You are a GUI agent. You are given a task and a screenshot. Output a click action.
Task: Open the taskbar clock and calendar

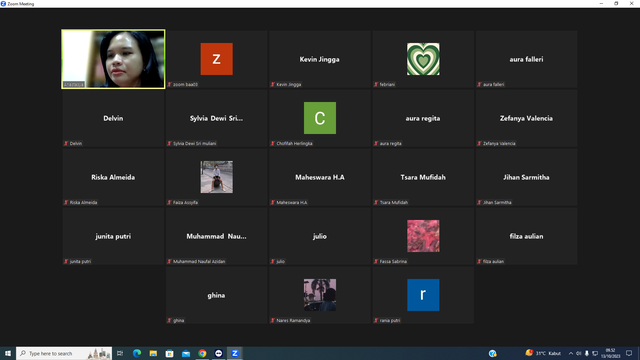point(610,353)
